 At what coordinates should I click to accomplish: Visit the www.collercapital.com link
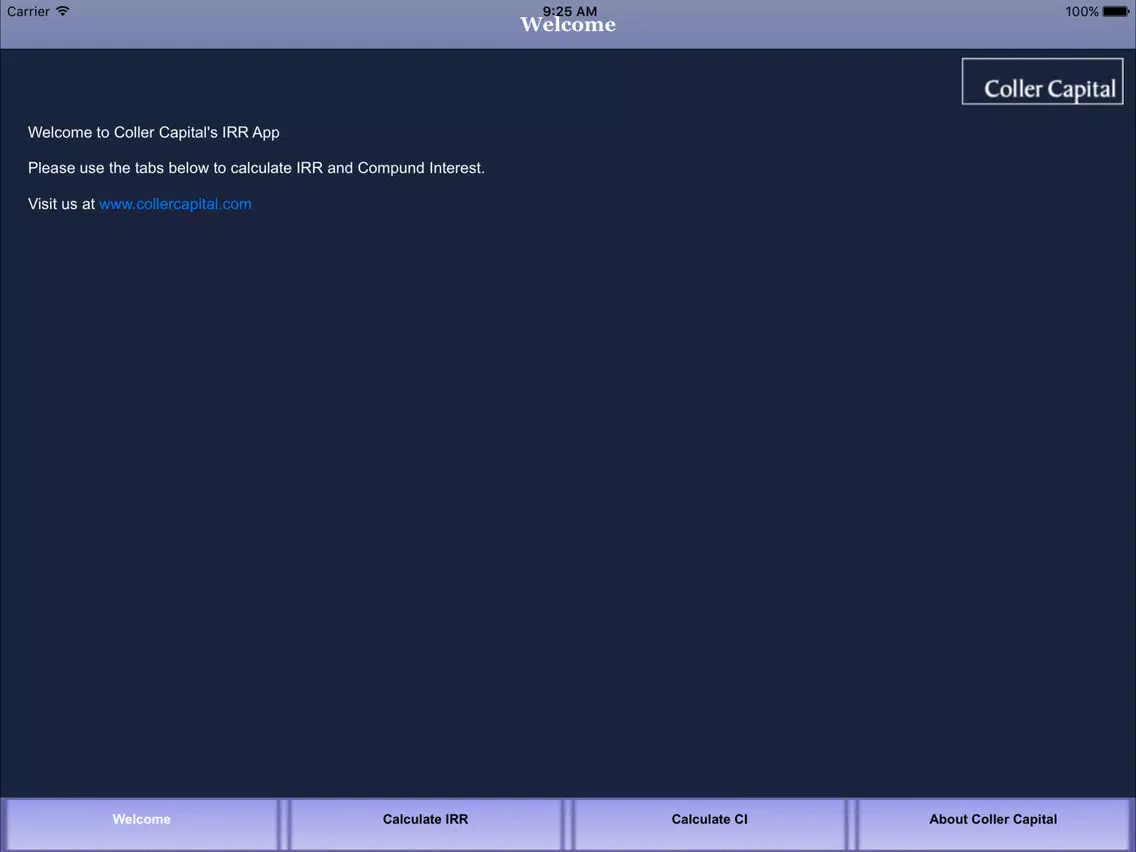point(175,204)
